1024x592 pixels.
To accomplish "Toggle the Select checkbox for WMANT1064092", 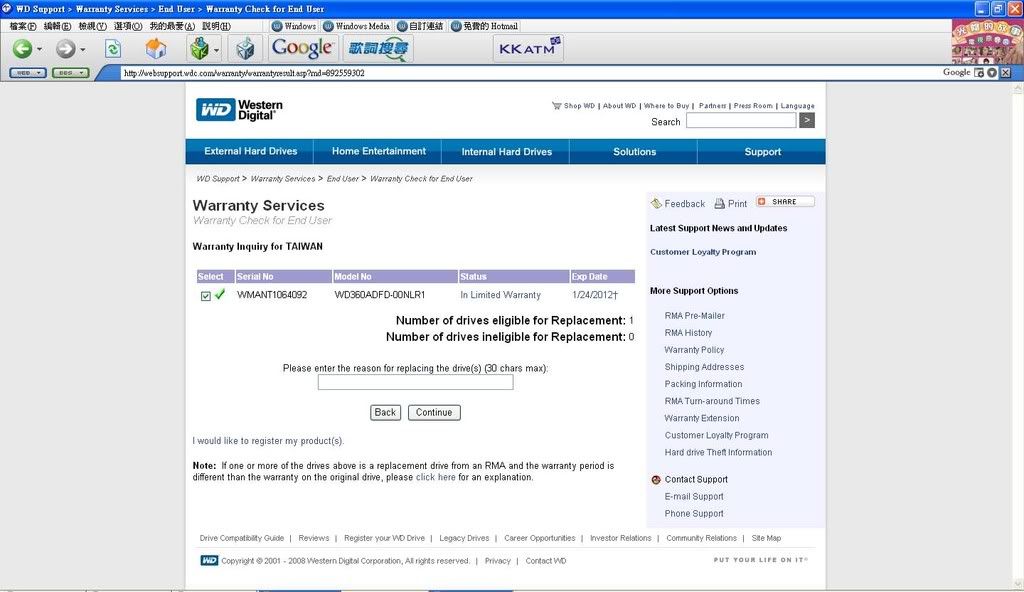I will click(206, 296).
